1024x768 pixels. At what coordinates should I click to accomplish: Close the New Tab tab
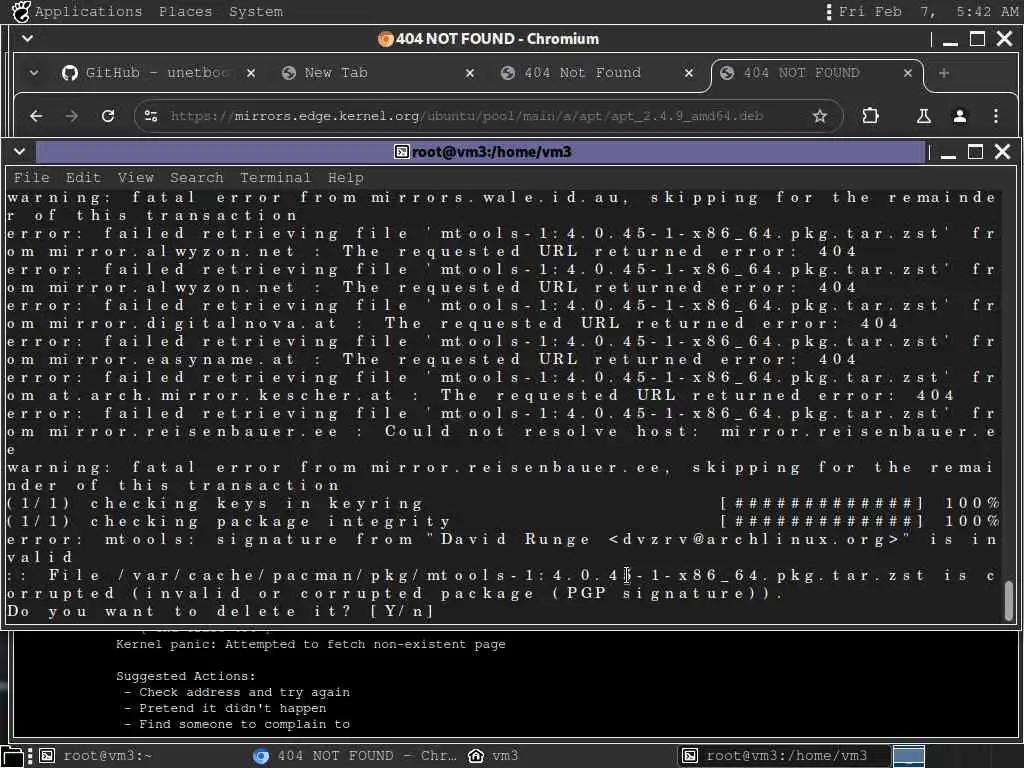pos(470,73)
